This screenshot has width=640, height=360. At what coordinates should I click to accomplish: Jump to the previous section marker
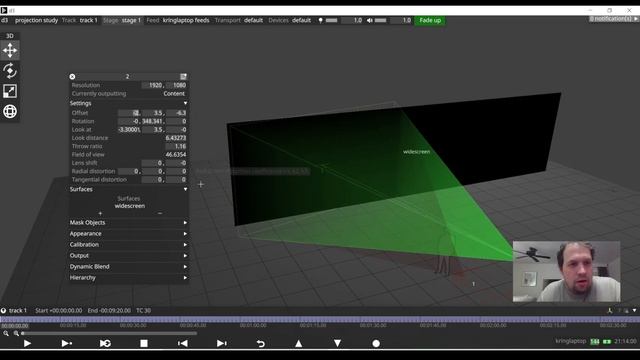[x=183, y=344]
